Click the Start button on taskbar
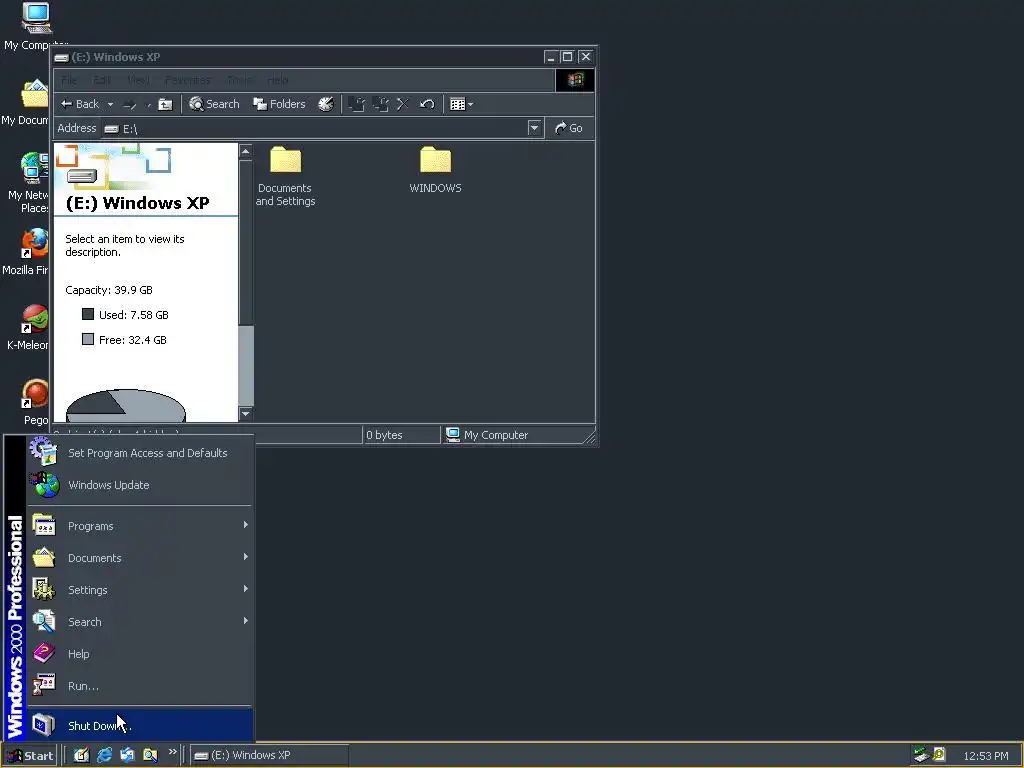 (x=30, y=756)
